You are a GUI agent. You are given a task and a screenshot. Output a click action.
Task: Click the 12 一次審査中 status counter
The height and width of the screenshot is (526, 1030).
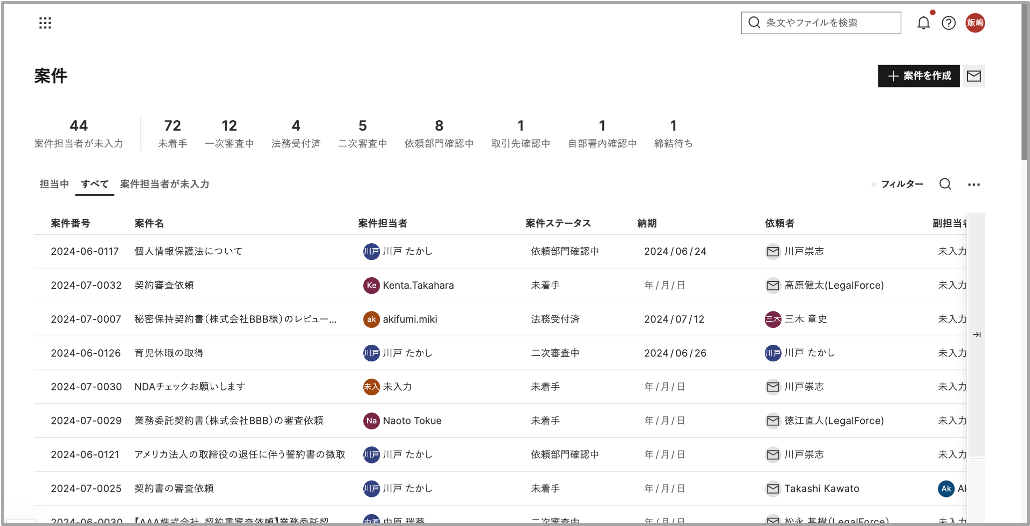point(229,133)
